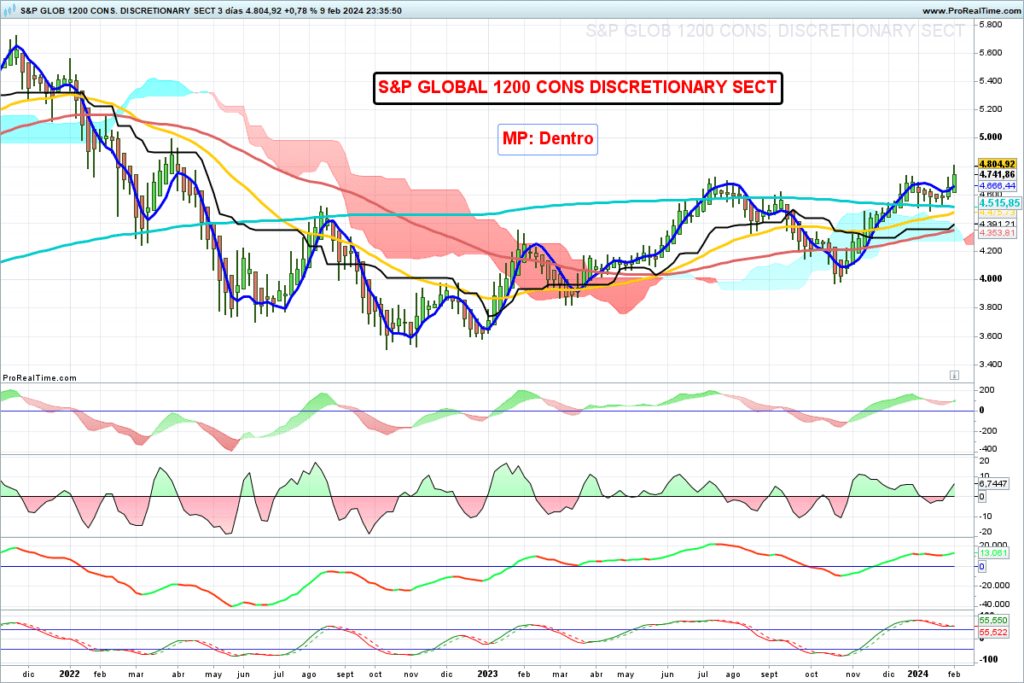
Task: Click the 2022 year label on the time axis
Action: (x=69, y=674)
